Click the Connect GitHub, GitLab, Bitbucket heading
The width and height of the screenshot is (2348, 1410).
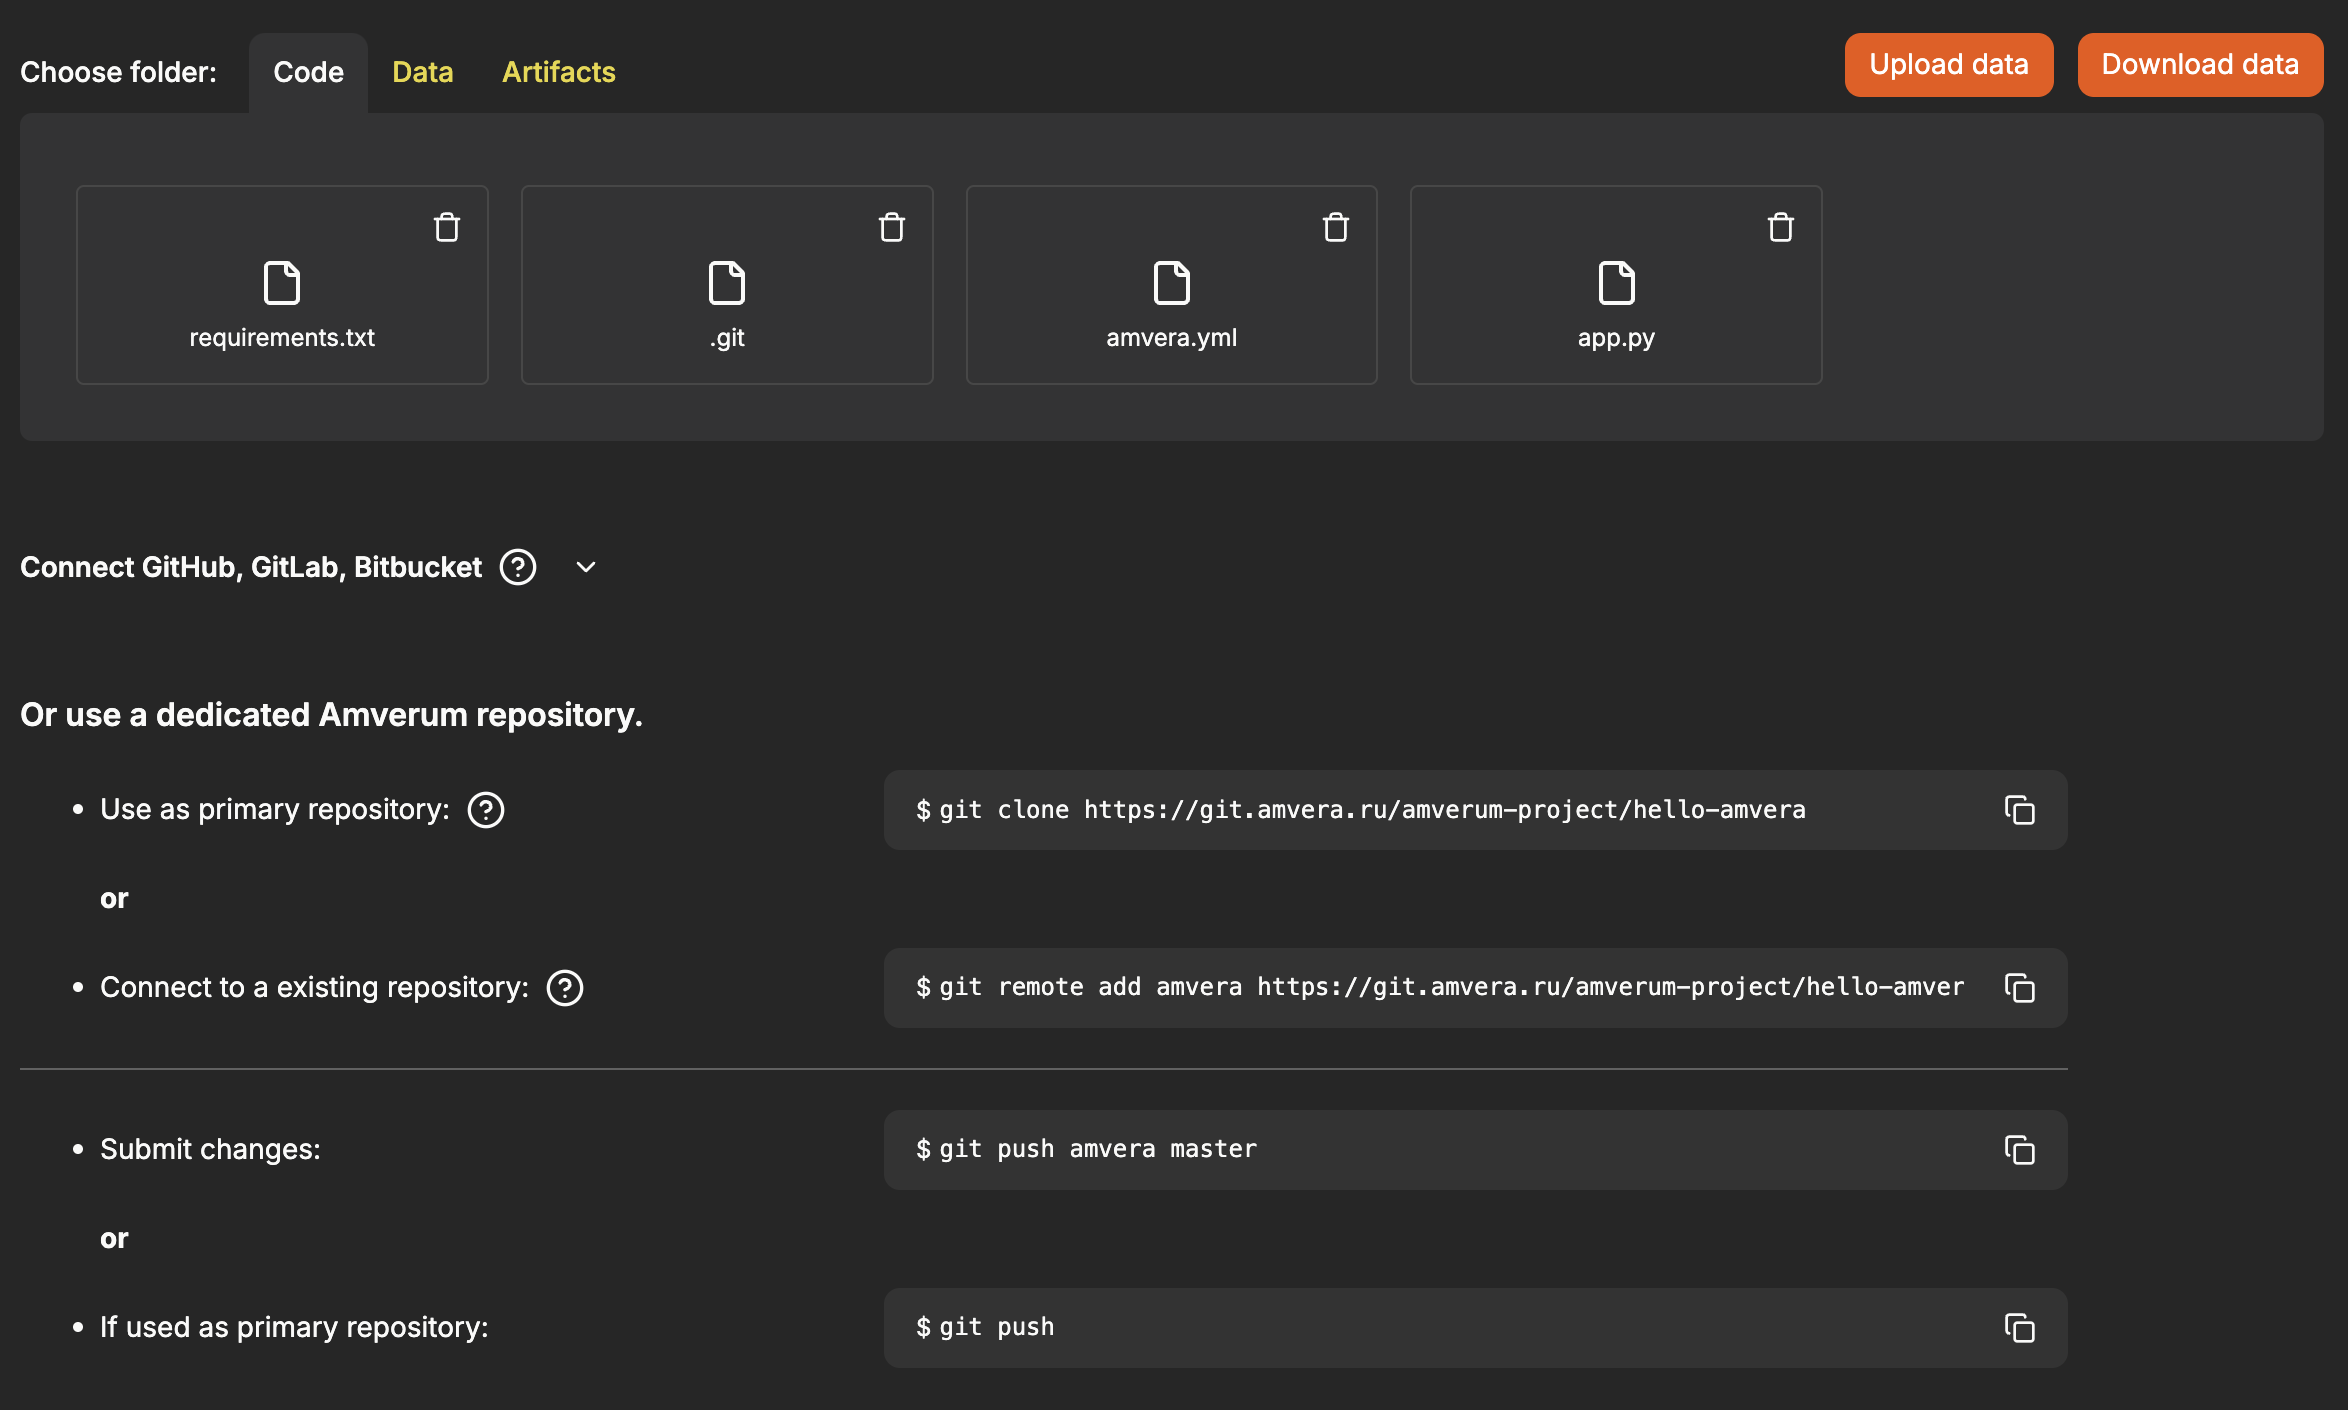pyautogui.click(x=251, y=567)
